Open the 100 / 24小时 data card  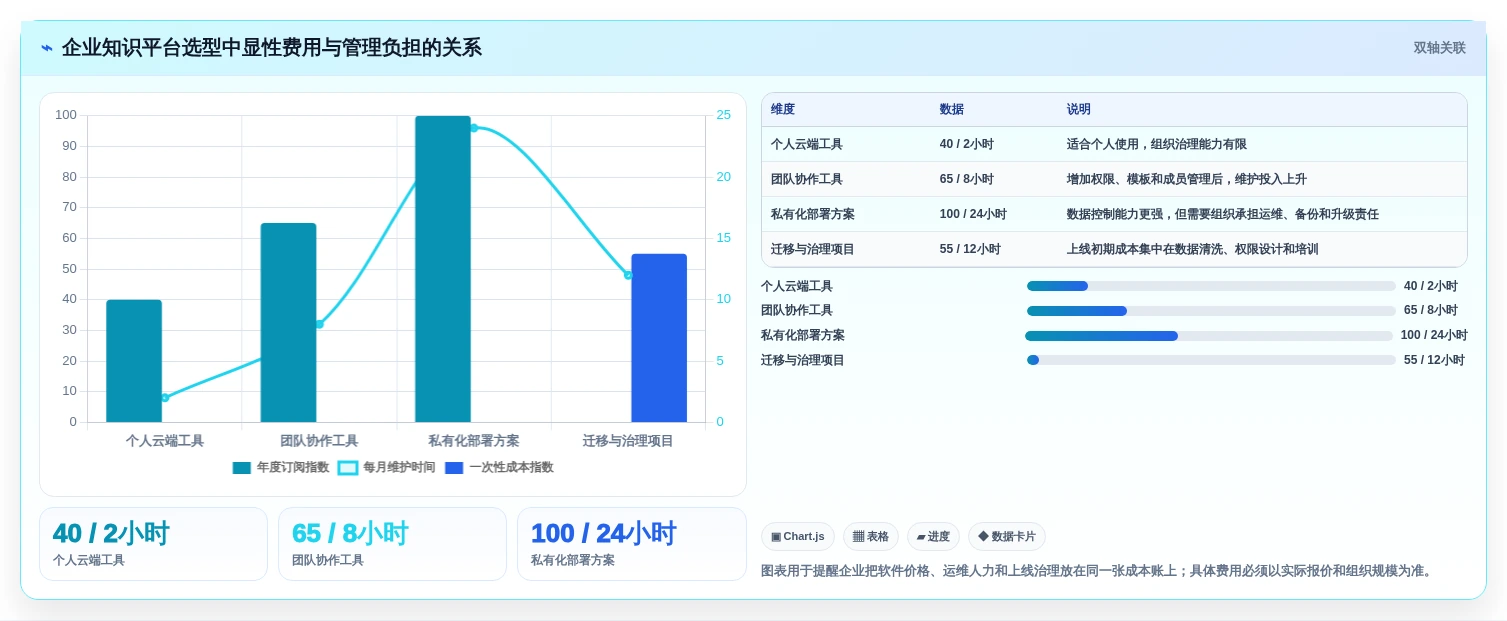[x=632, y=544]
